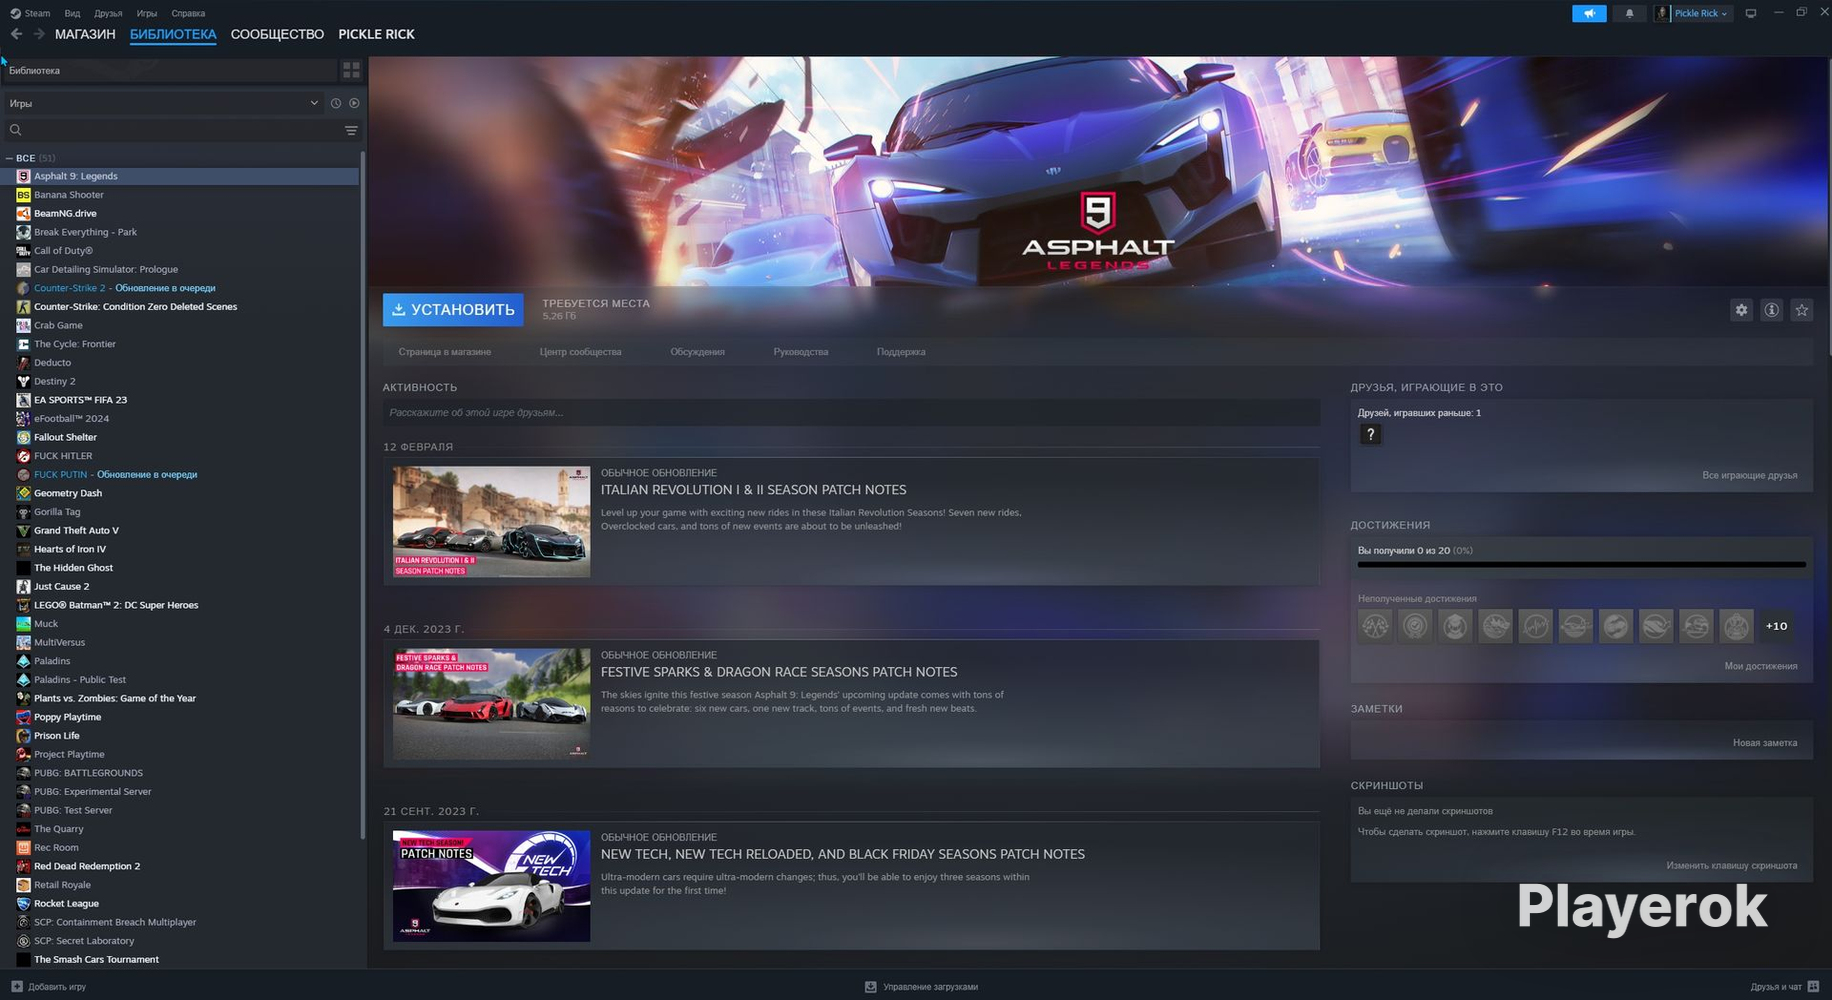Image resolution: width=1832 pixels, height=1000 pixels.
Task: Click Изменить клавишу скриншота
Action: [1731, 866]
